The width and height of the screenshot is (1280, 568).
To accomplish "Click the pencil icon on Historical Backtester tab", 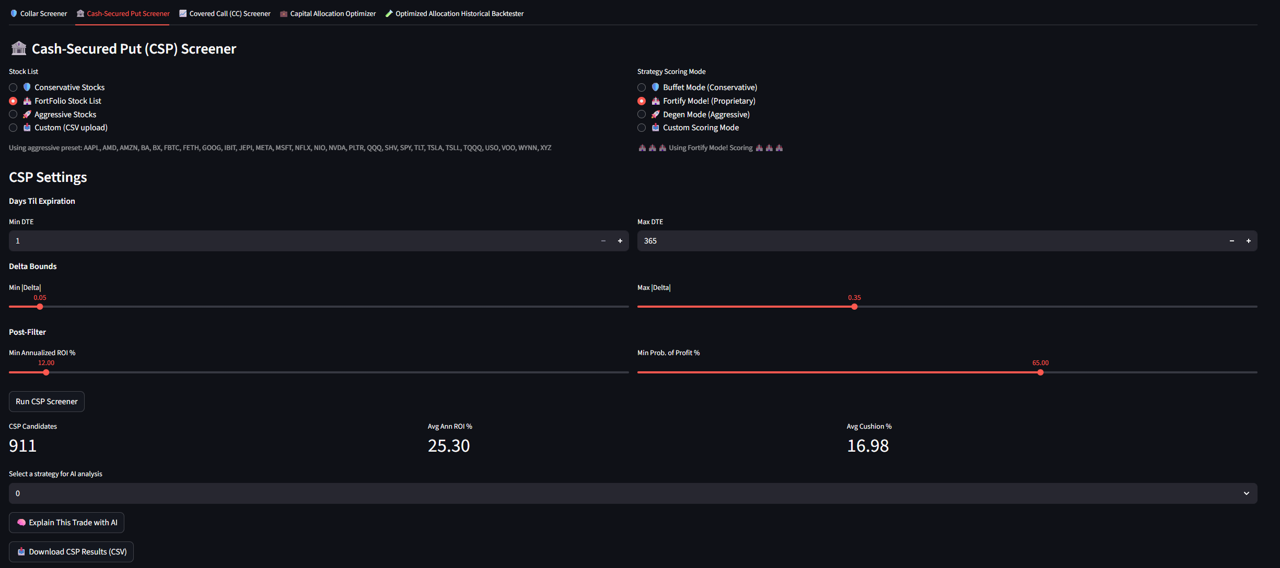I will pyautogui.click(x=389, y=14).
